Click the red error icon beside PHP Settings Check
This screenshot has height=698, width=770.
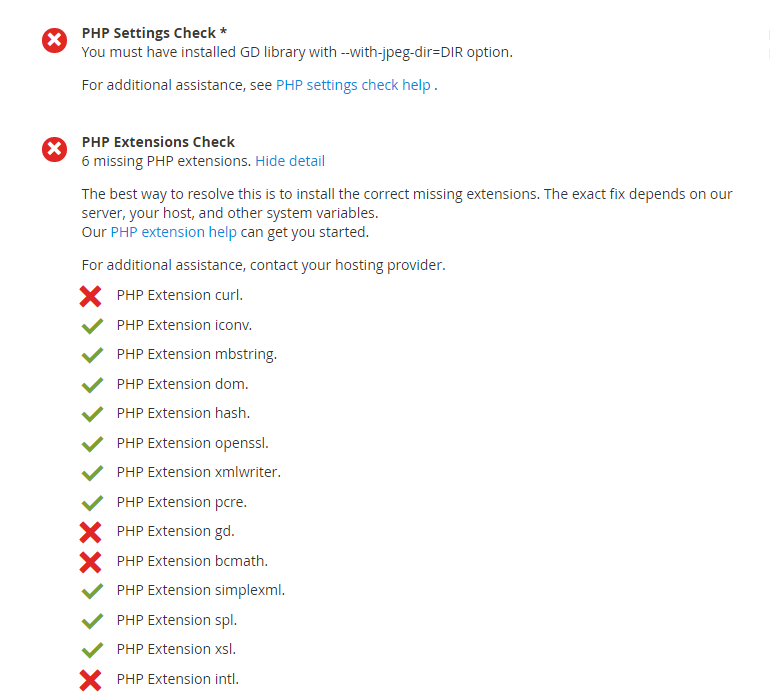pyautogui.click(x=55, y=40)
